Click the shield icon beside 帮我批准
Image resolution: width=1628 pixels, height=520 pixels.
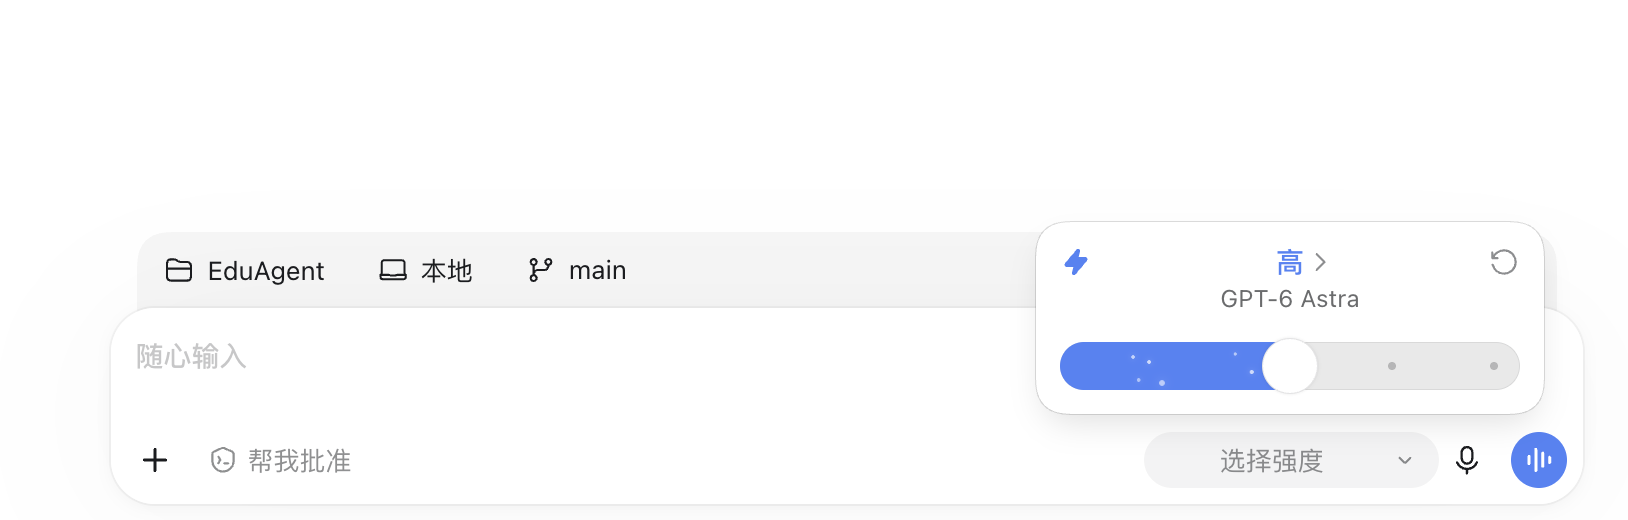tap(222, 460)
